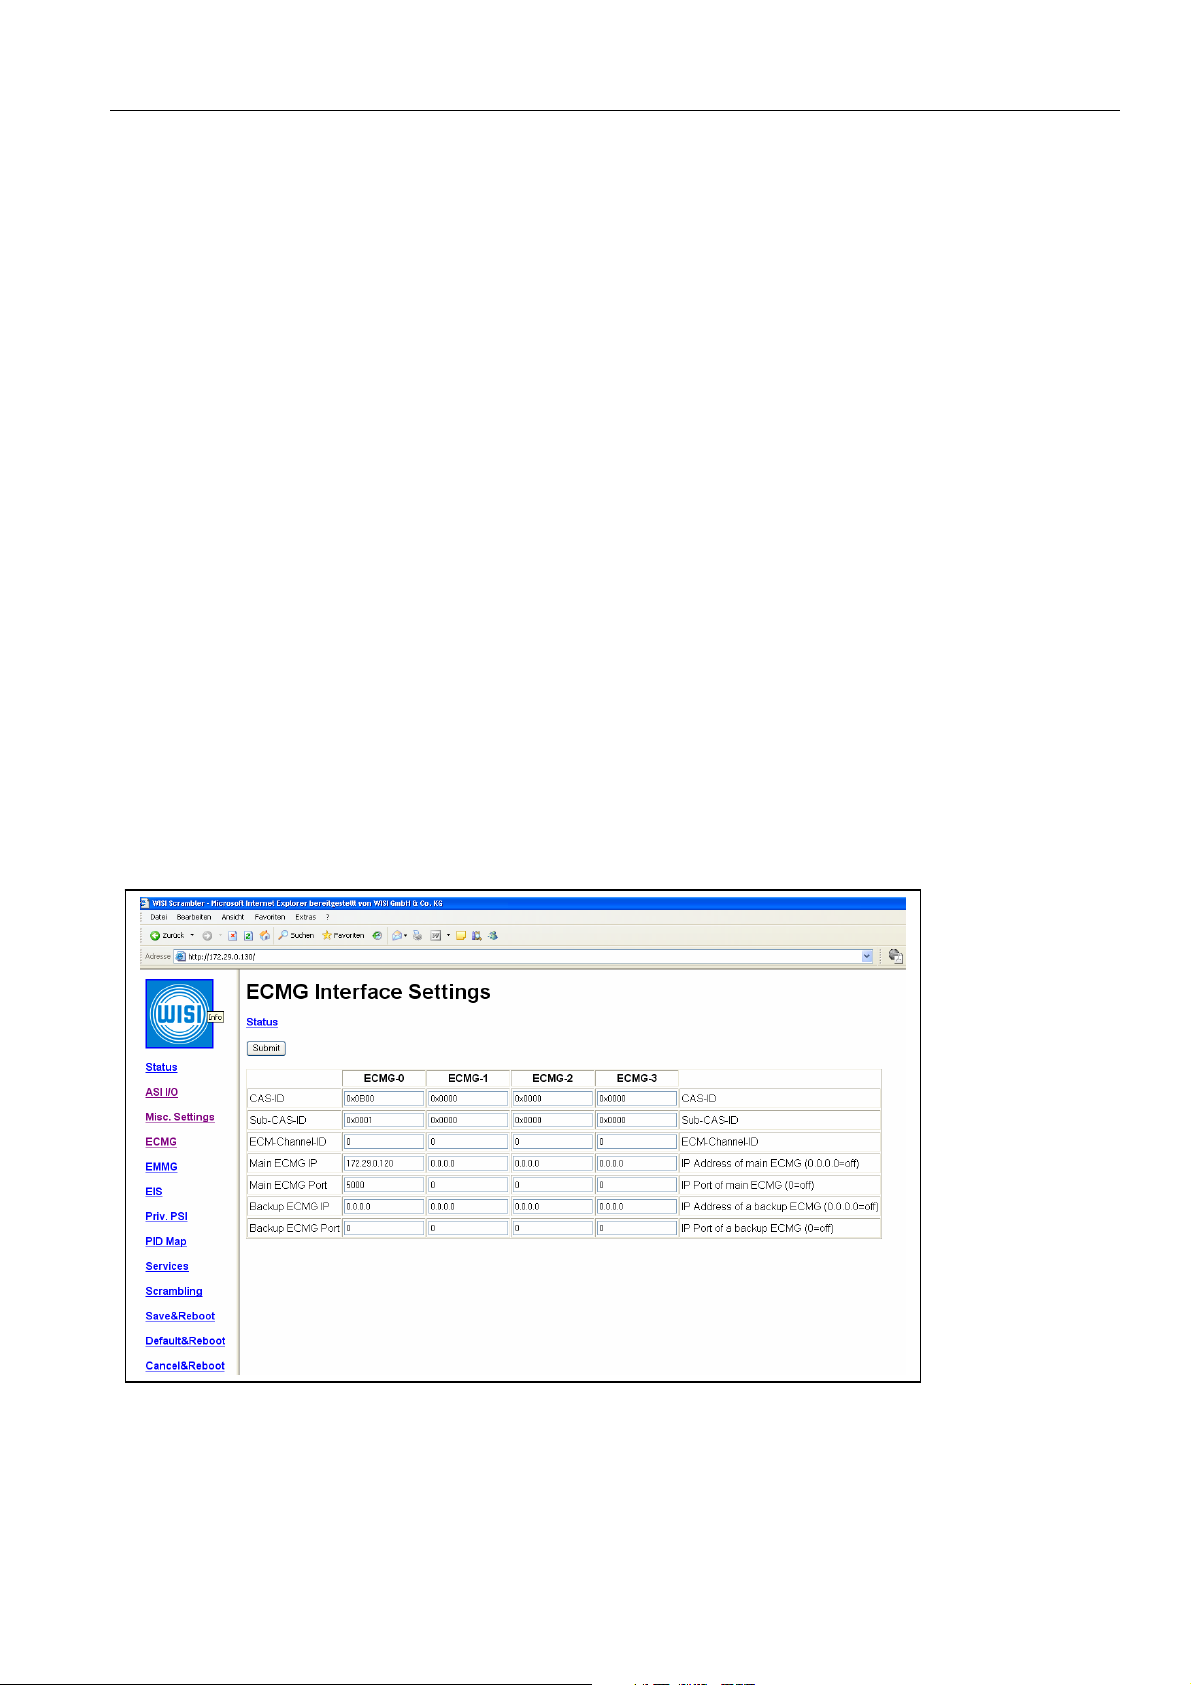Open the ECMG sidebar link
The width and height of the screenshot is (1191, 1685).
(161, 1142)
